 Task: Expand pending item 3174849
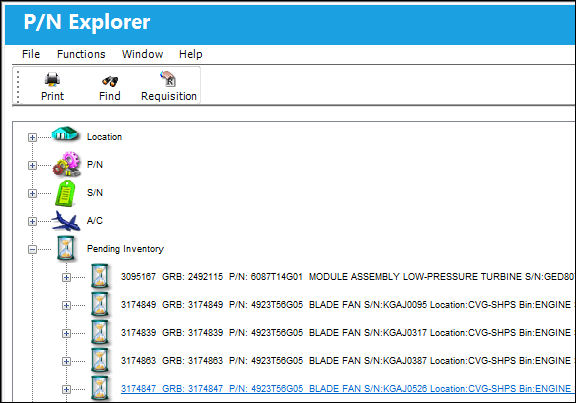click(66, 305)
